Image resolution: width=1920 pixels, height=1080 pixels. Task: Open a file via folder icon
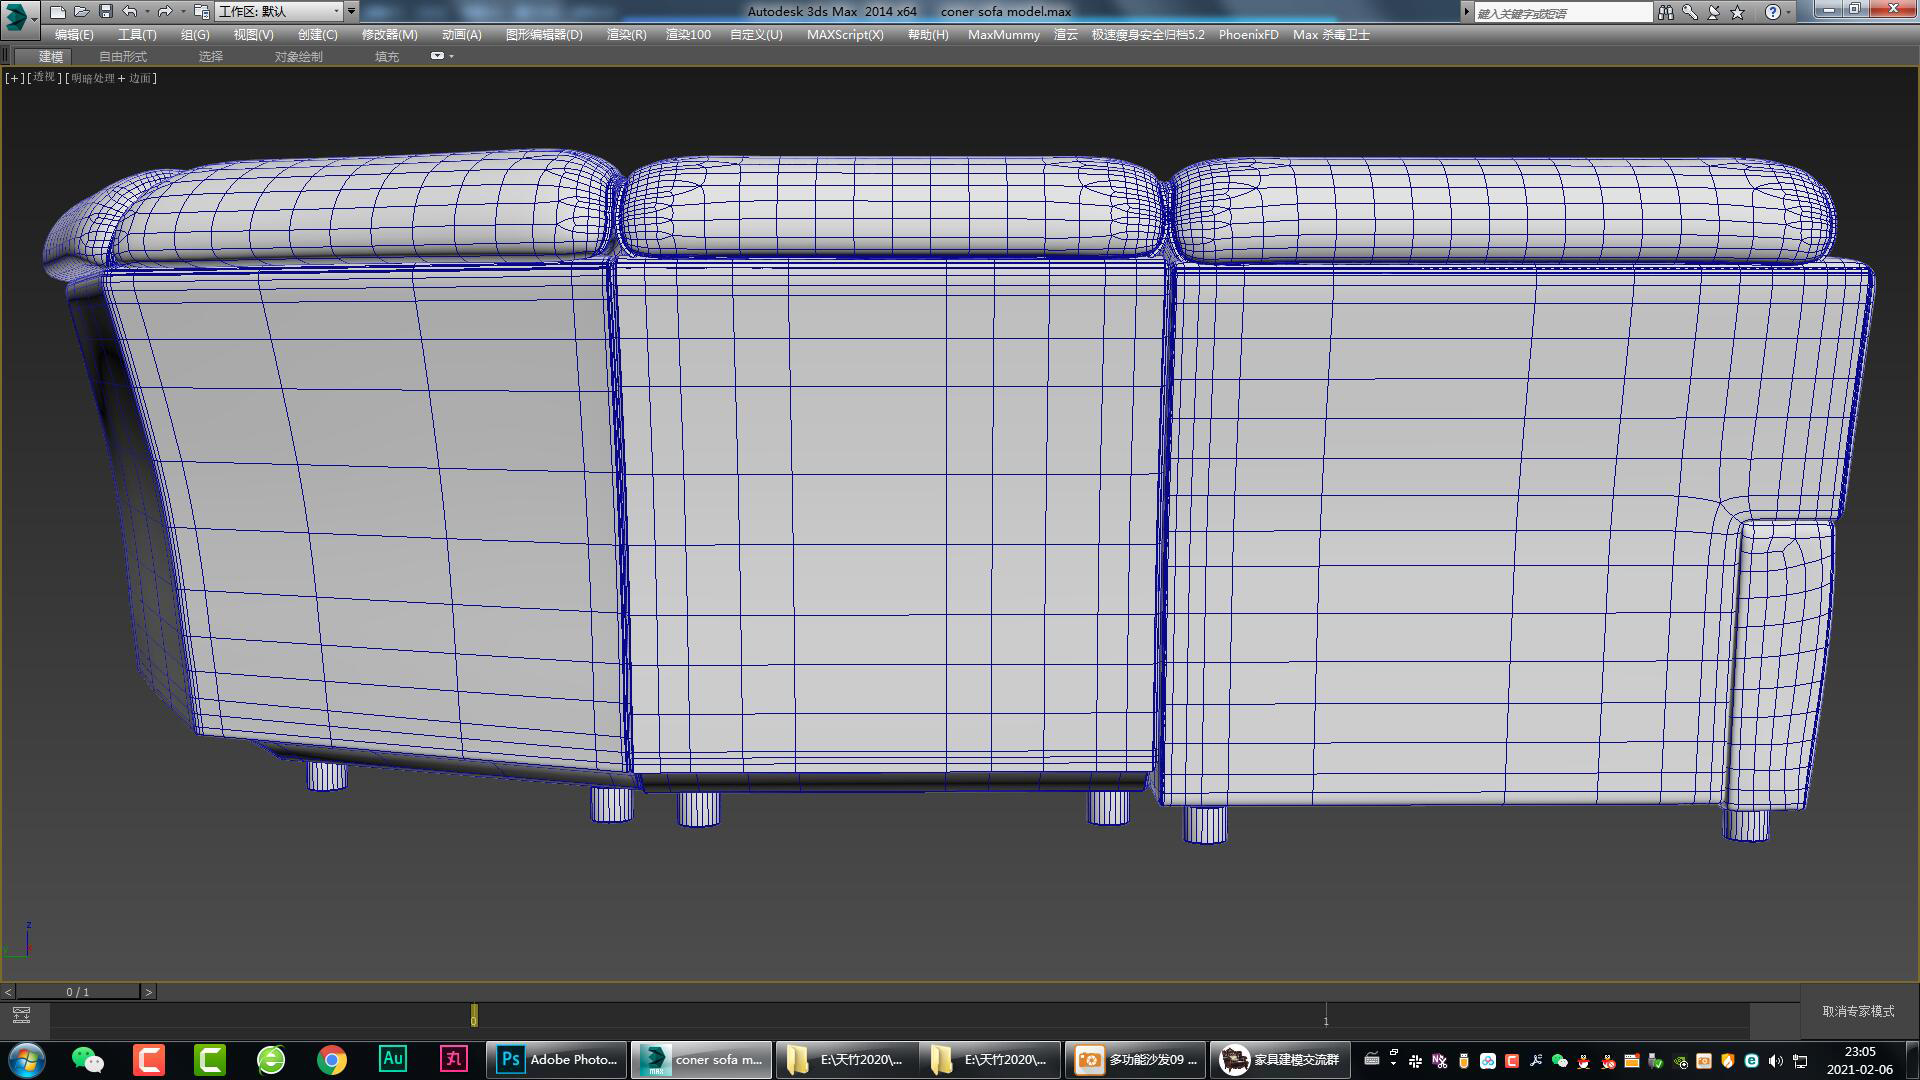pyautogui.click(x=82, y=12)
